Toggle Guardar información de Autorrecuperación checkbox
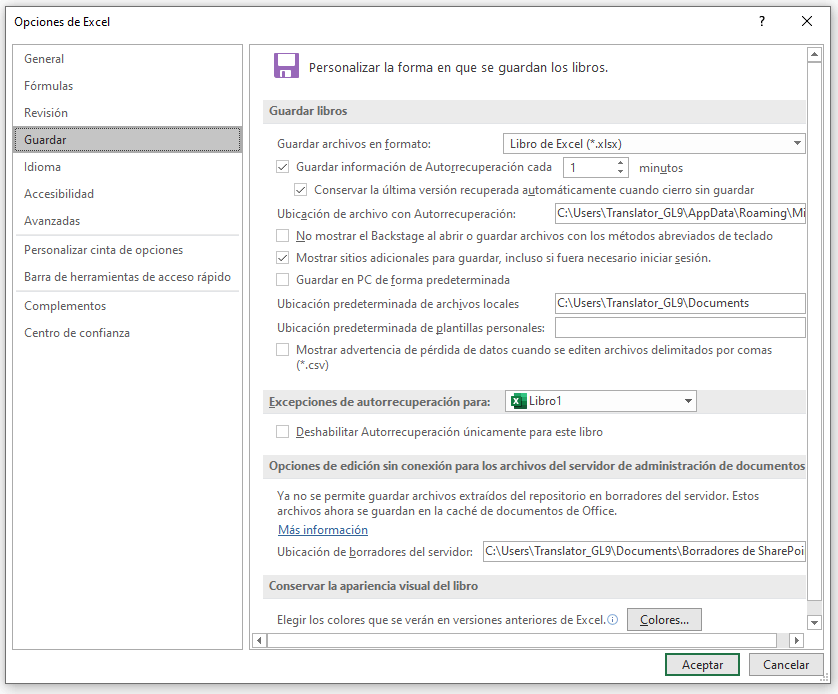 [x=283, y=167]
